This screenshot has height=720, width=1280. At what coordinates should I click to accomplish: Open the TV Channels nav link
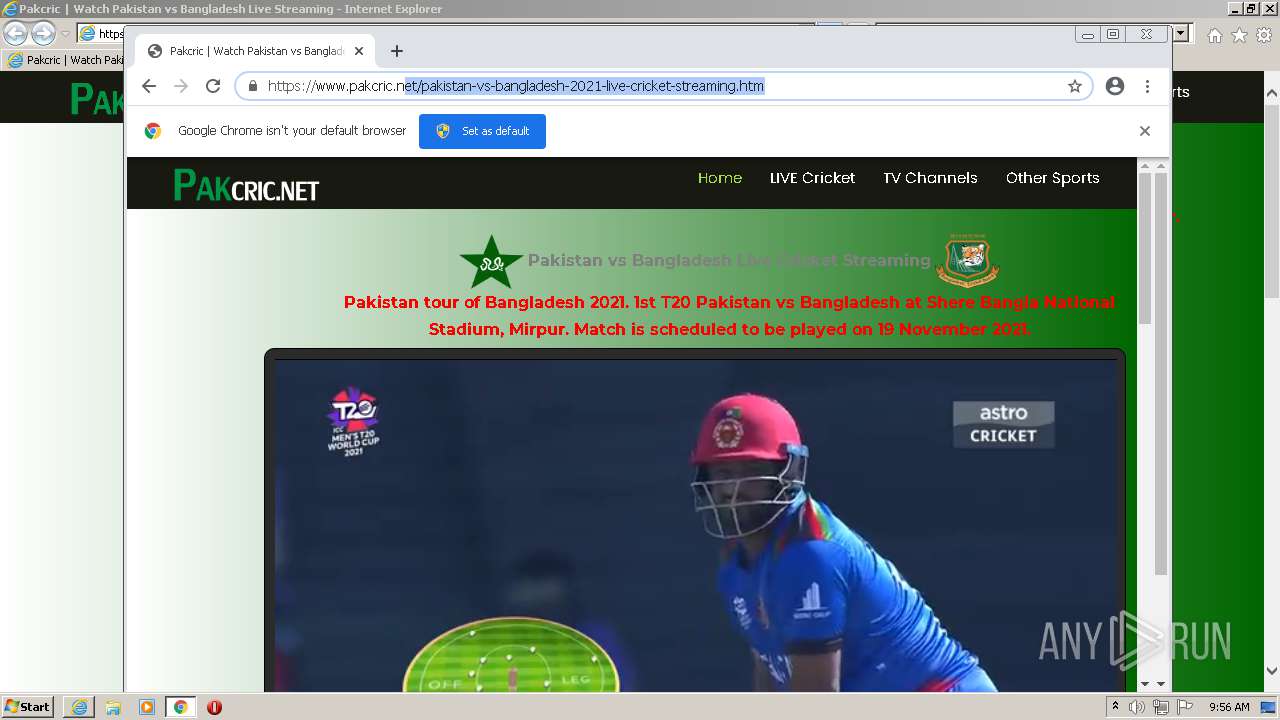click(x=930, y=178)
